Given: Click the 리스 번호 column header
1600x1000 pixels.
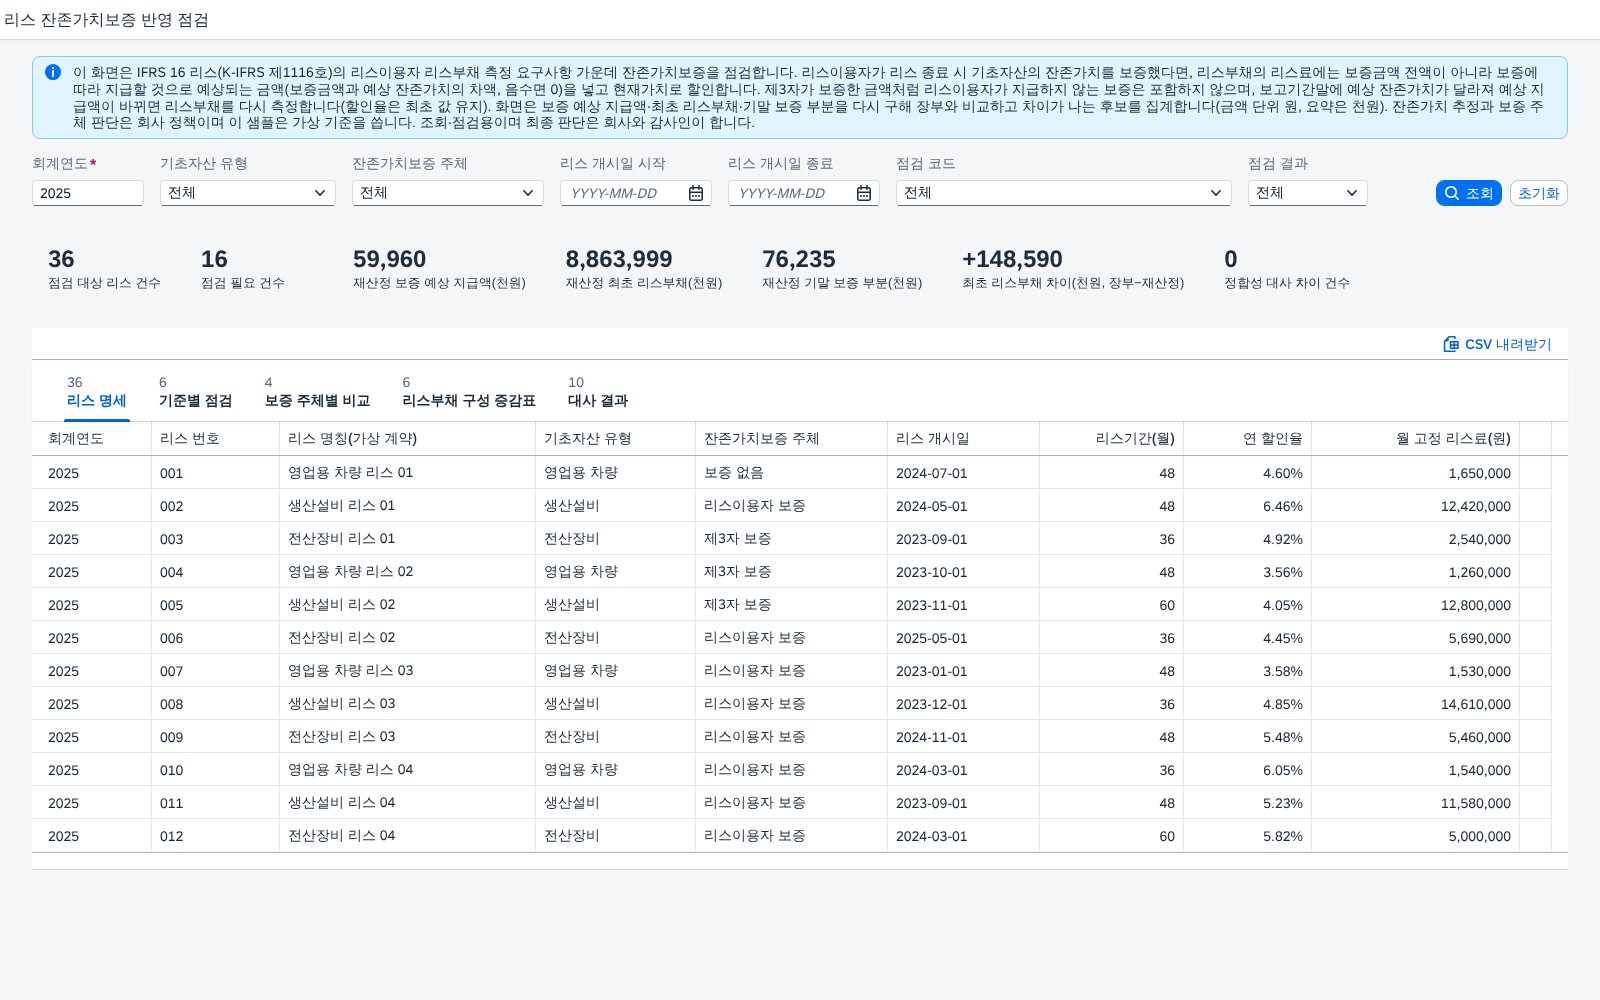Looking at the screenshot, I should (x=216, y=438).
